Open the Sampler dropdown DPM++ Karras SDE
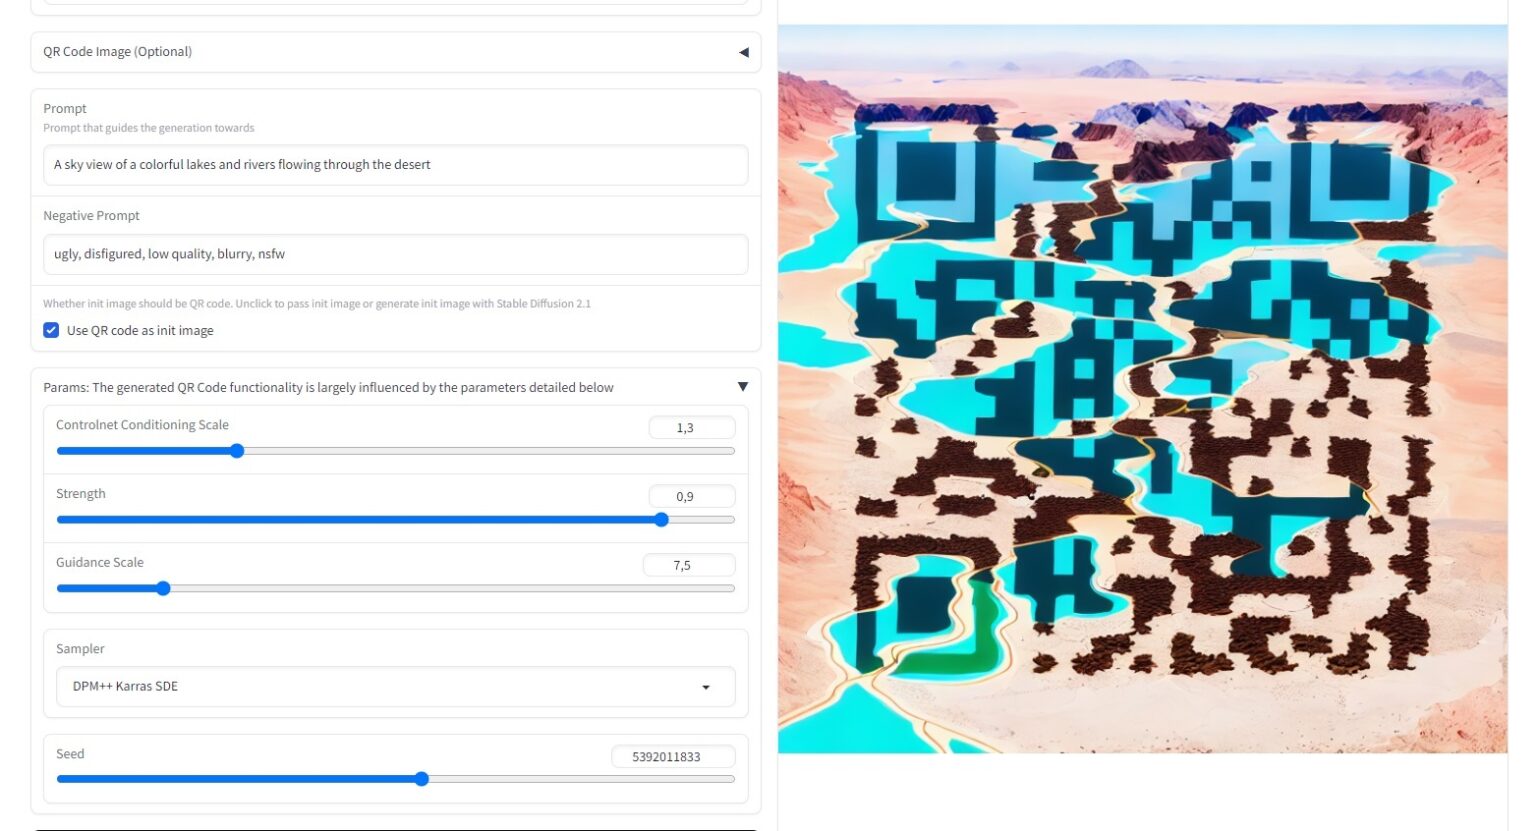 (395, 687)
